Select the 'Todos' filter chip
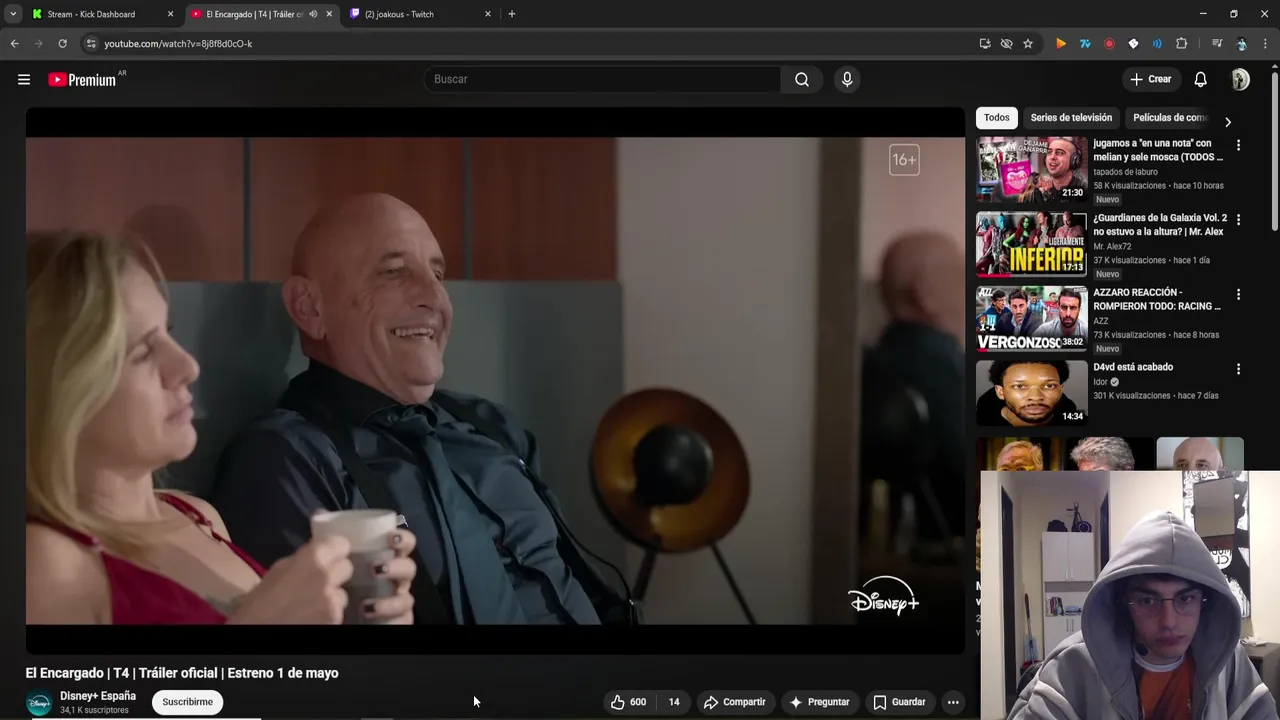The image size is (1280, 720). point(997,118)
